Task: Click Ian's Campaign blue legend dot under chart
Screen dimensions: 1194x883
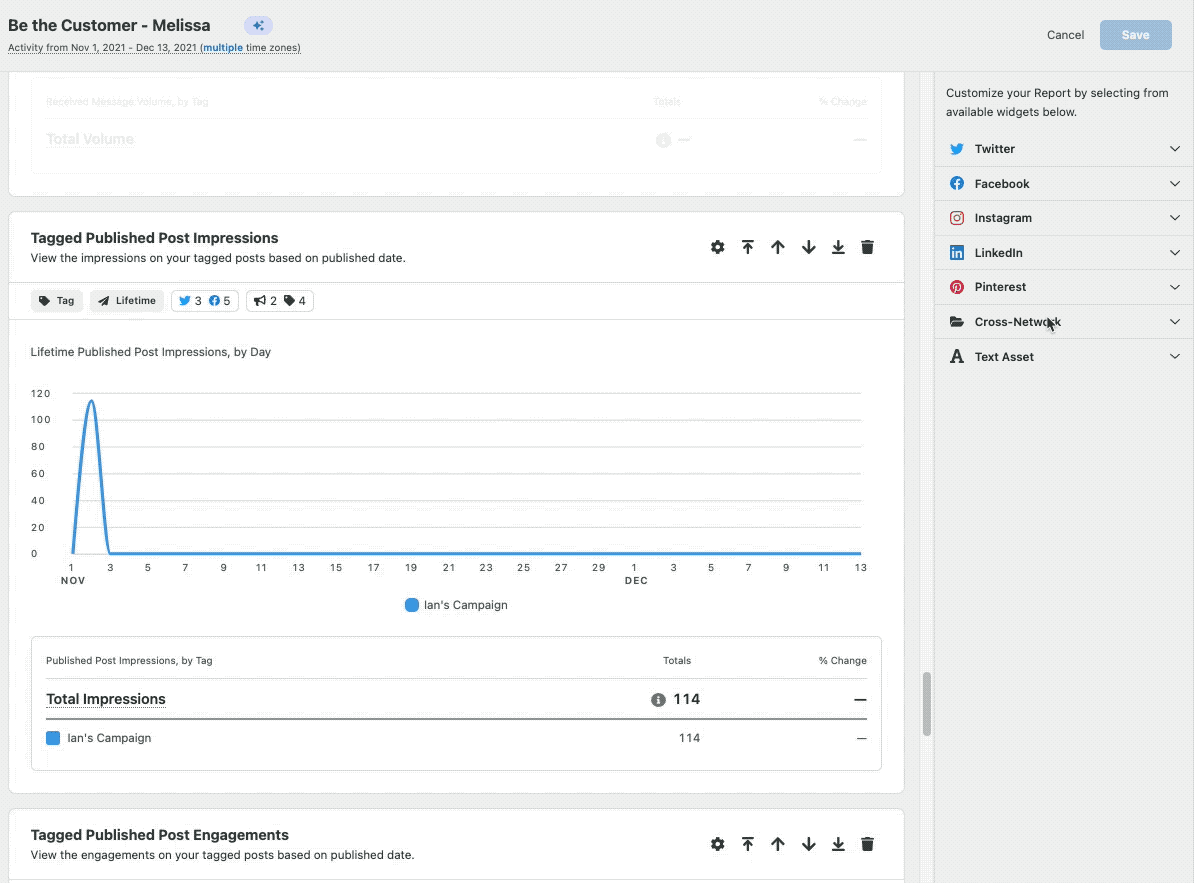Action: tap(412, 605)
